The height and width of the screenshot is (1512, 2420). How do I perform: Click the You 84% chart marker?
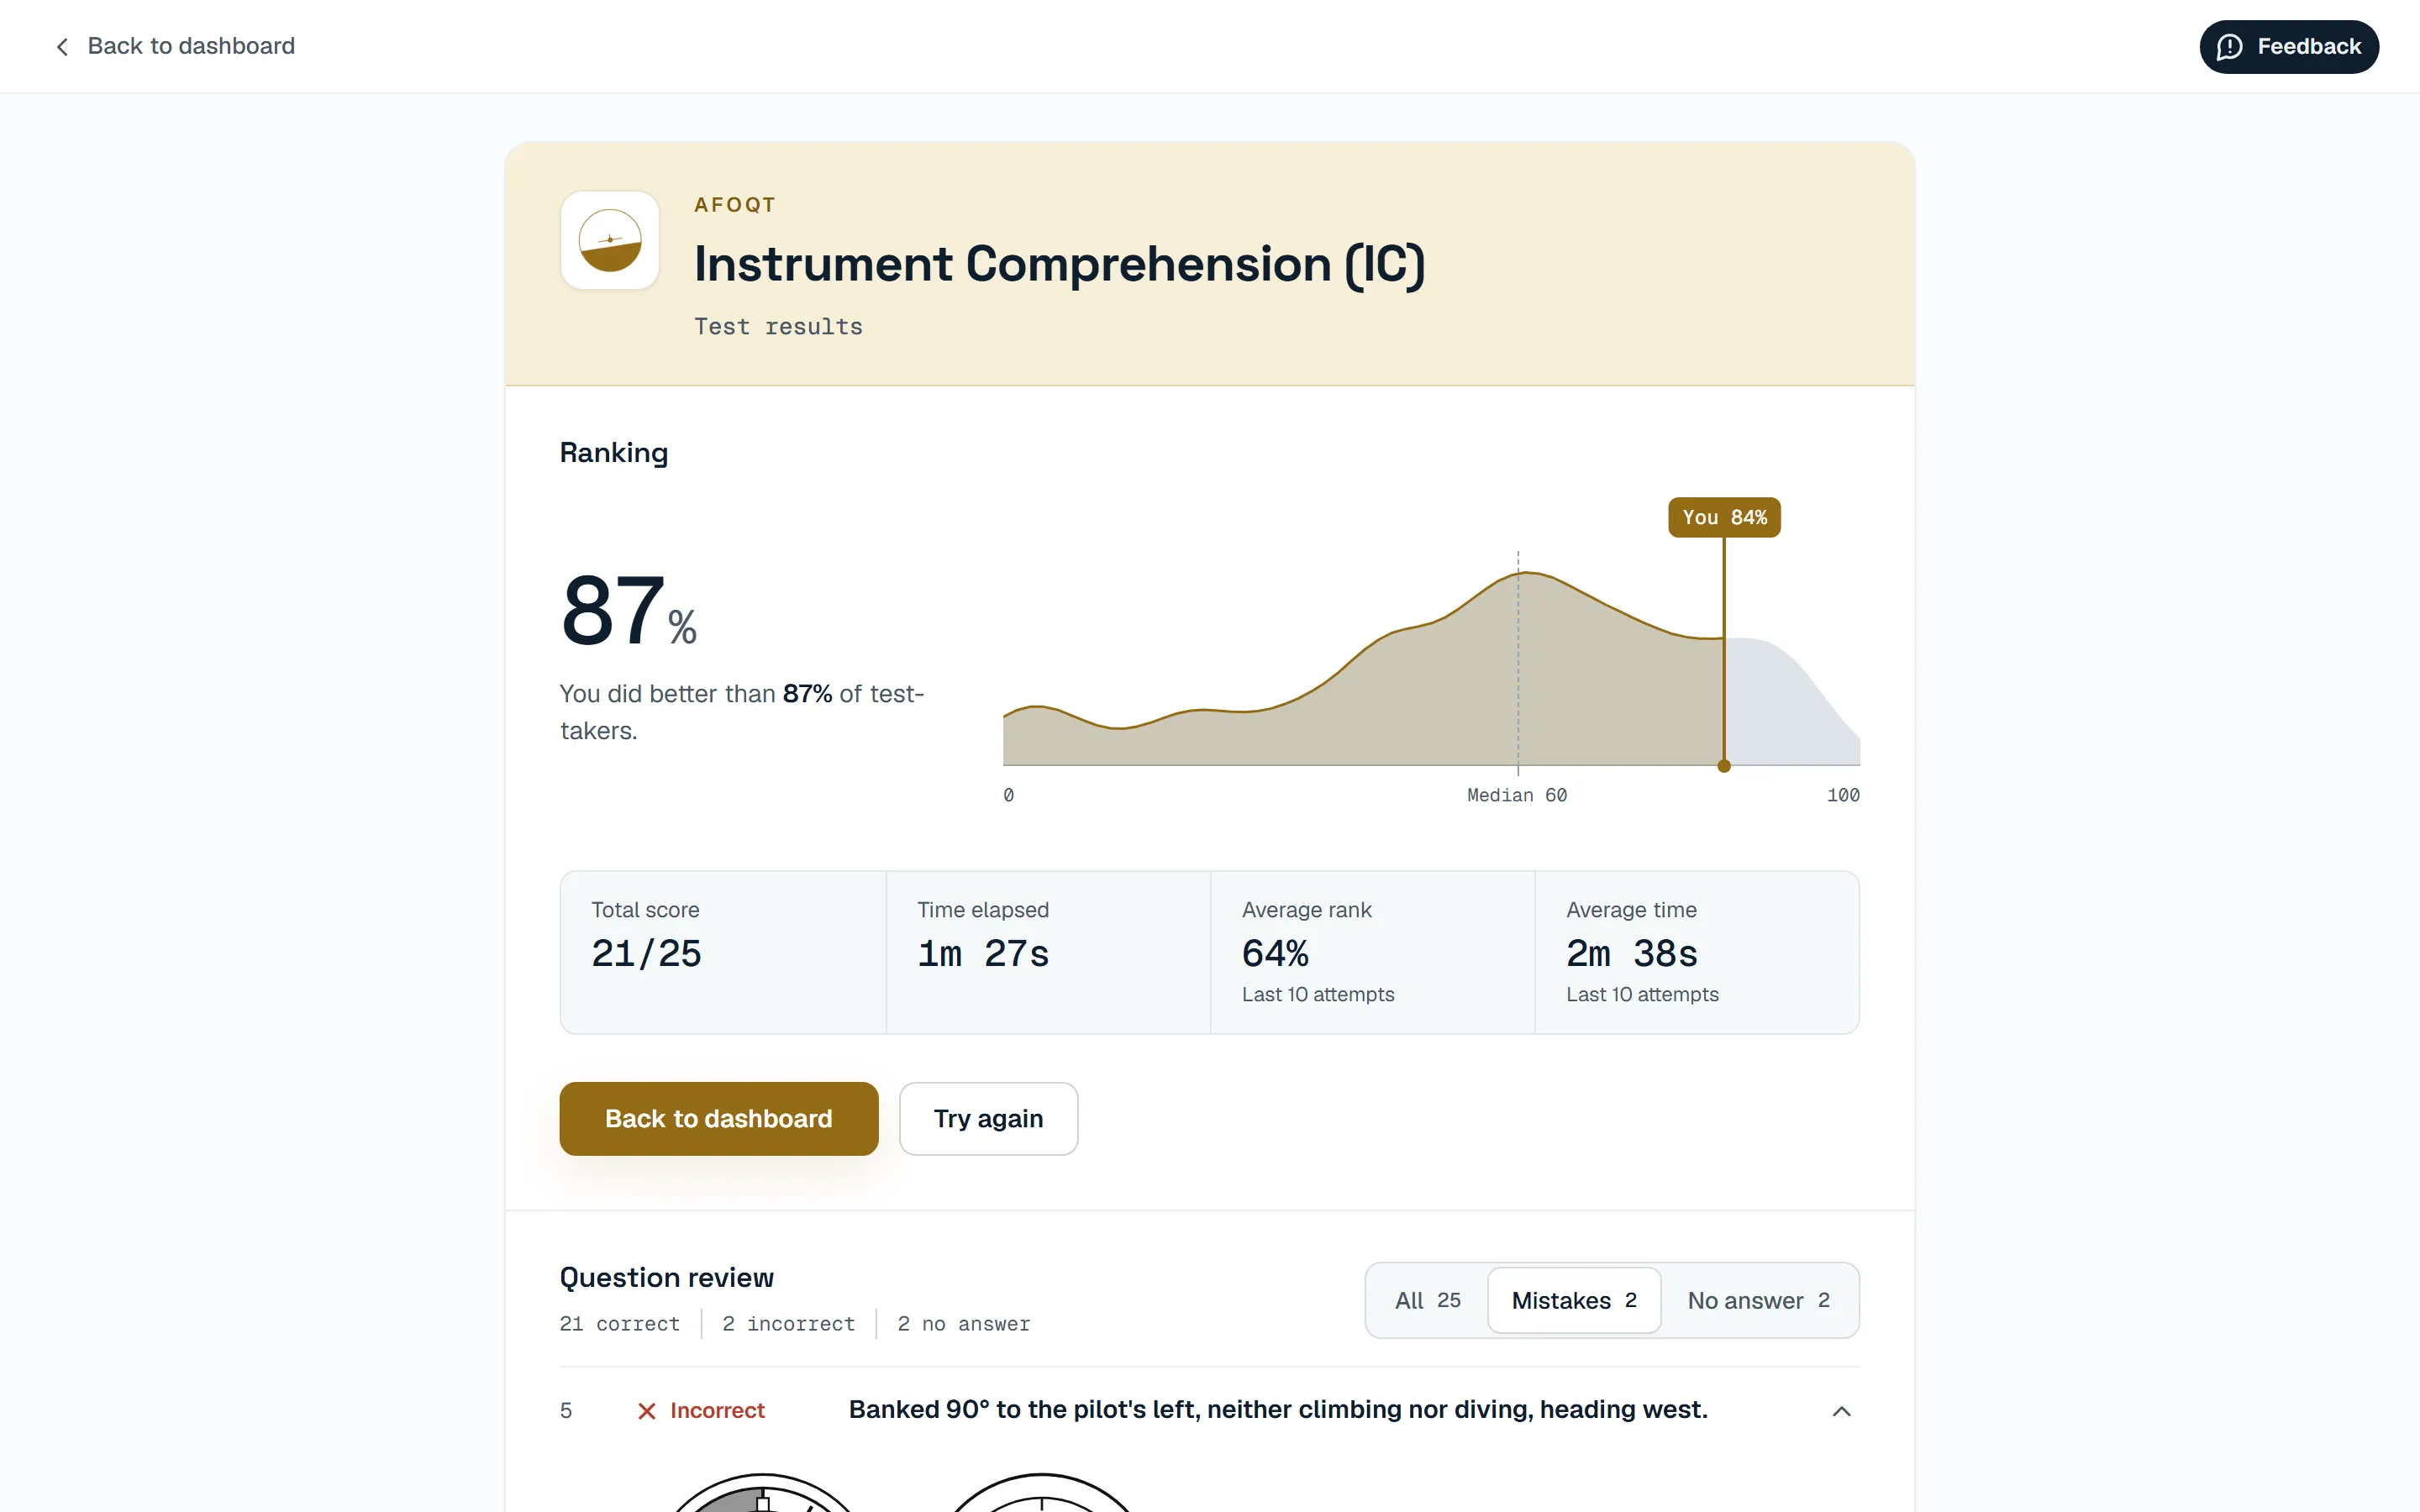[x=1724, y=517]
